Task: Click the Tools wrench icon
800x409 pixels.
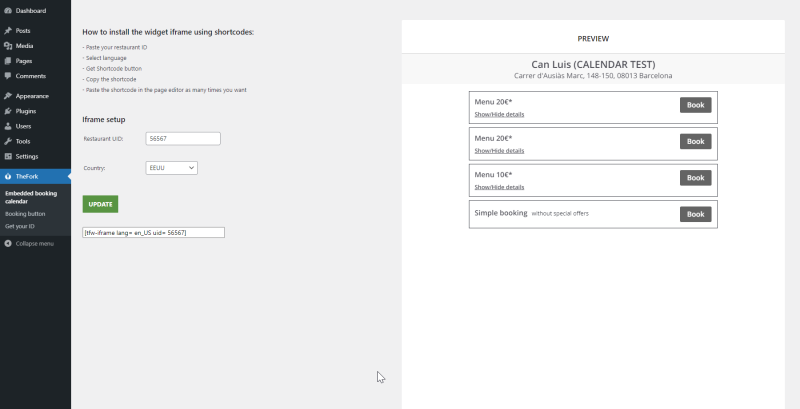Action: 8,141
